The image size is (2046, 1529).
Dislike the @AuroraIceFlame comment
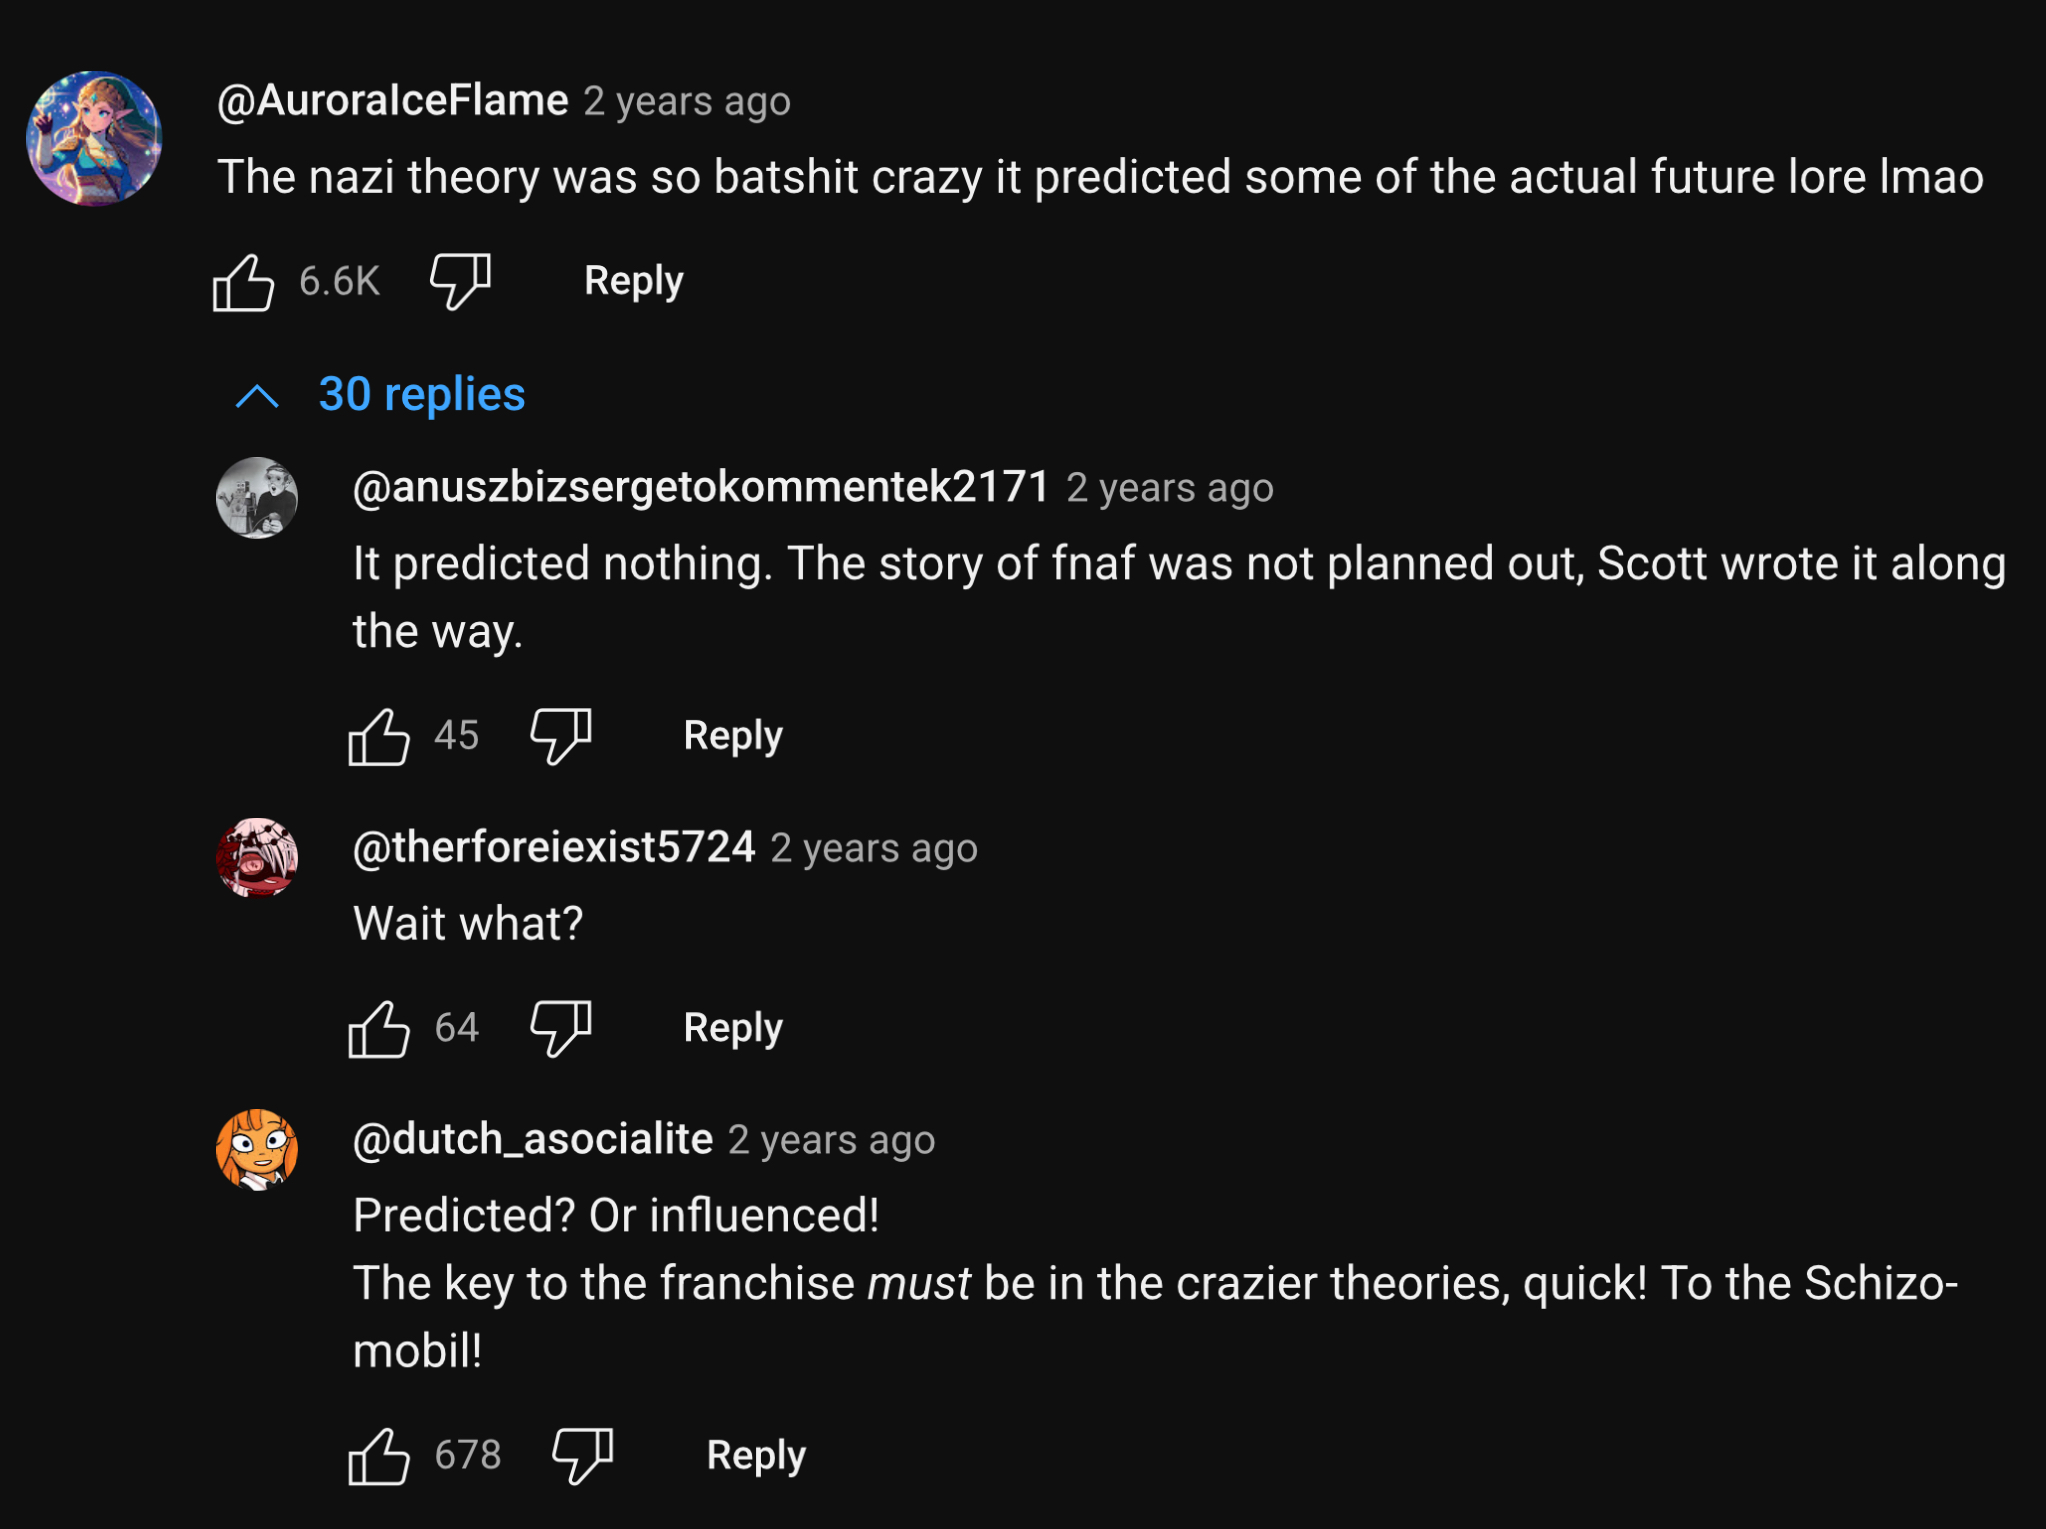pyautogui.click(x=460, y=280)
